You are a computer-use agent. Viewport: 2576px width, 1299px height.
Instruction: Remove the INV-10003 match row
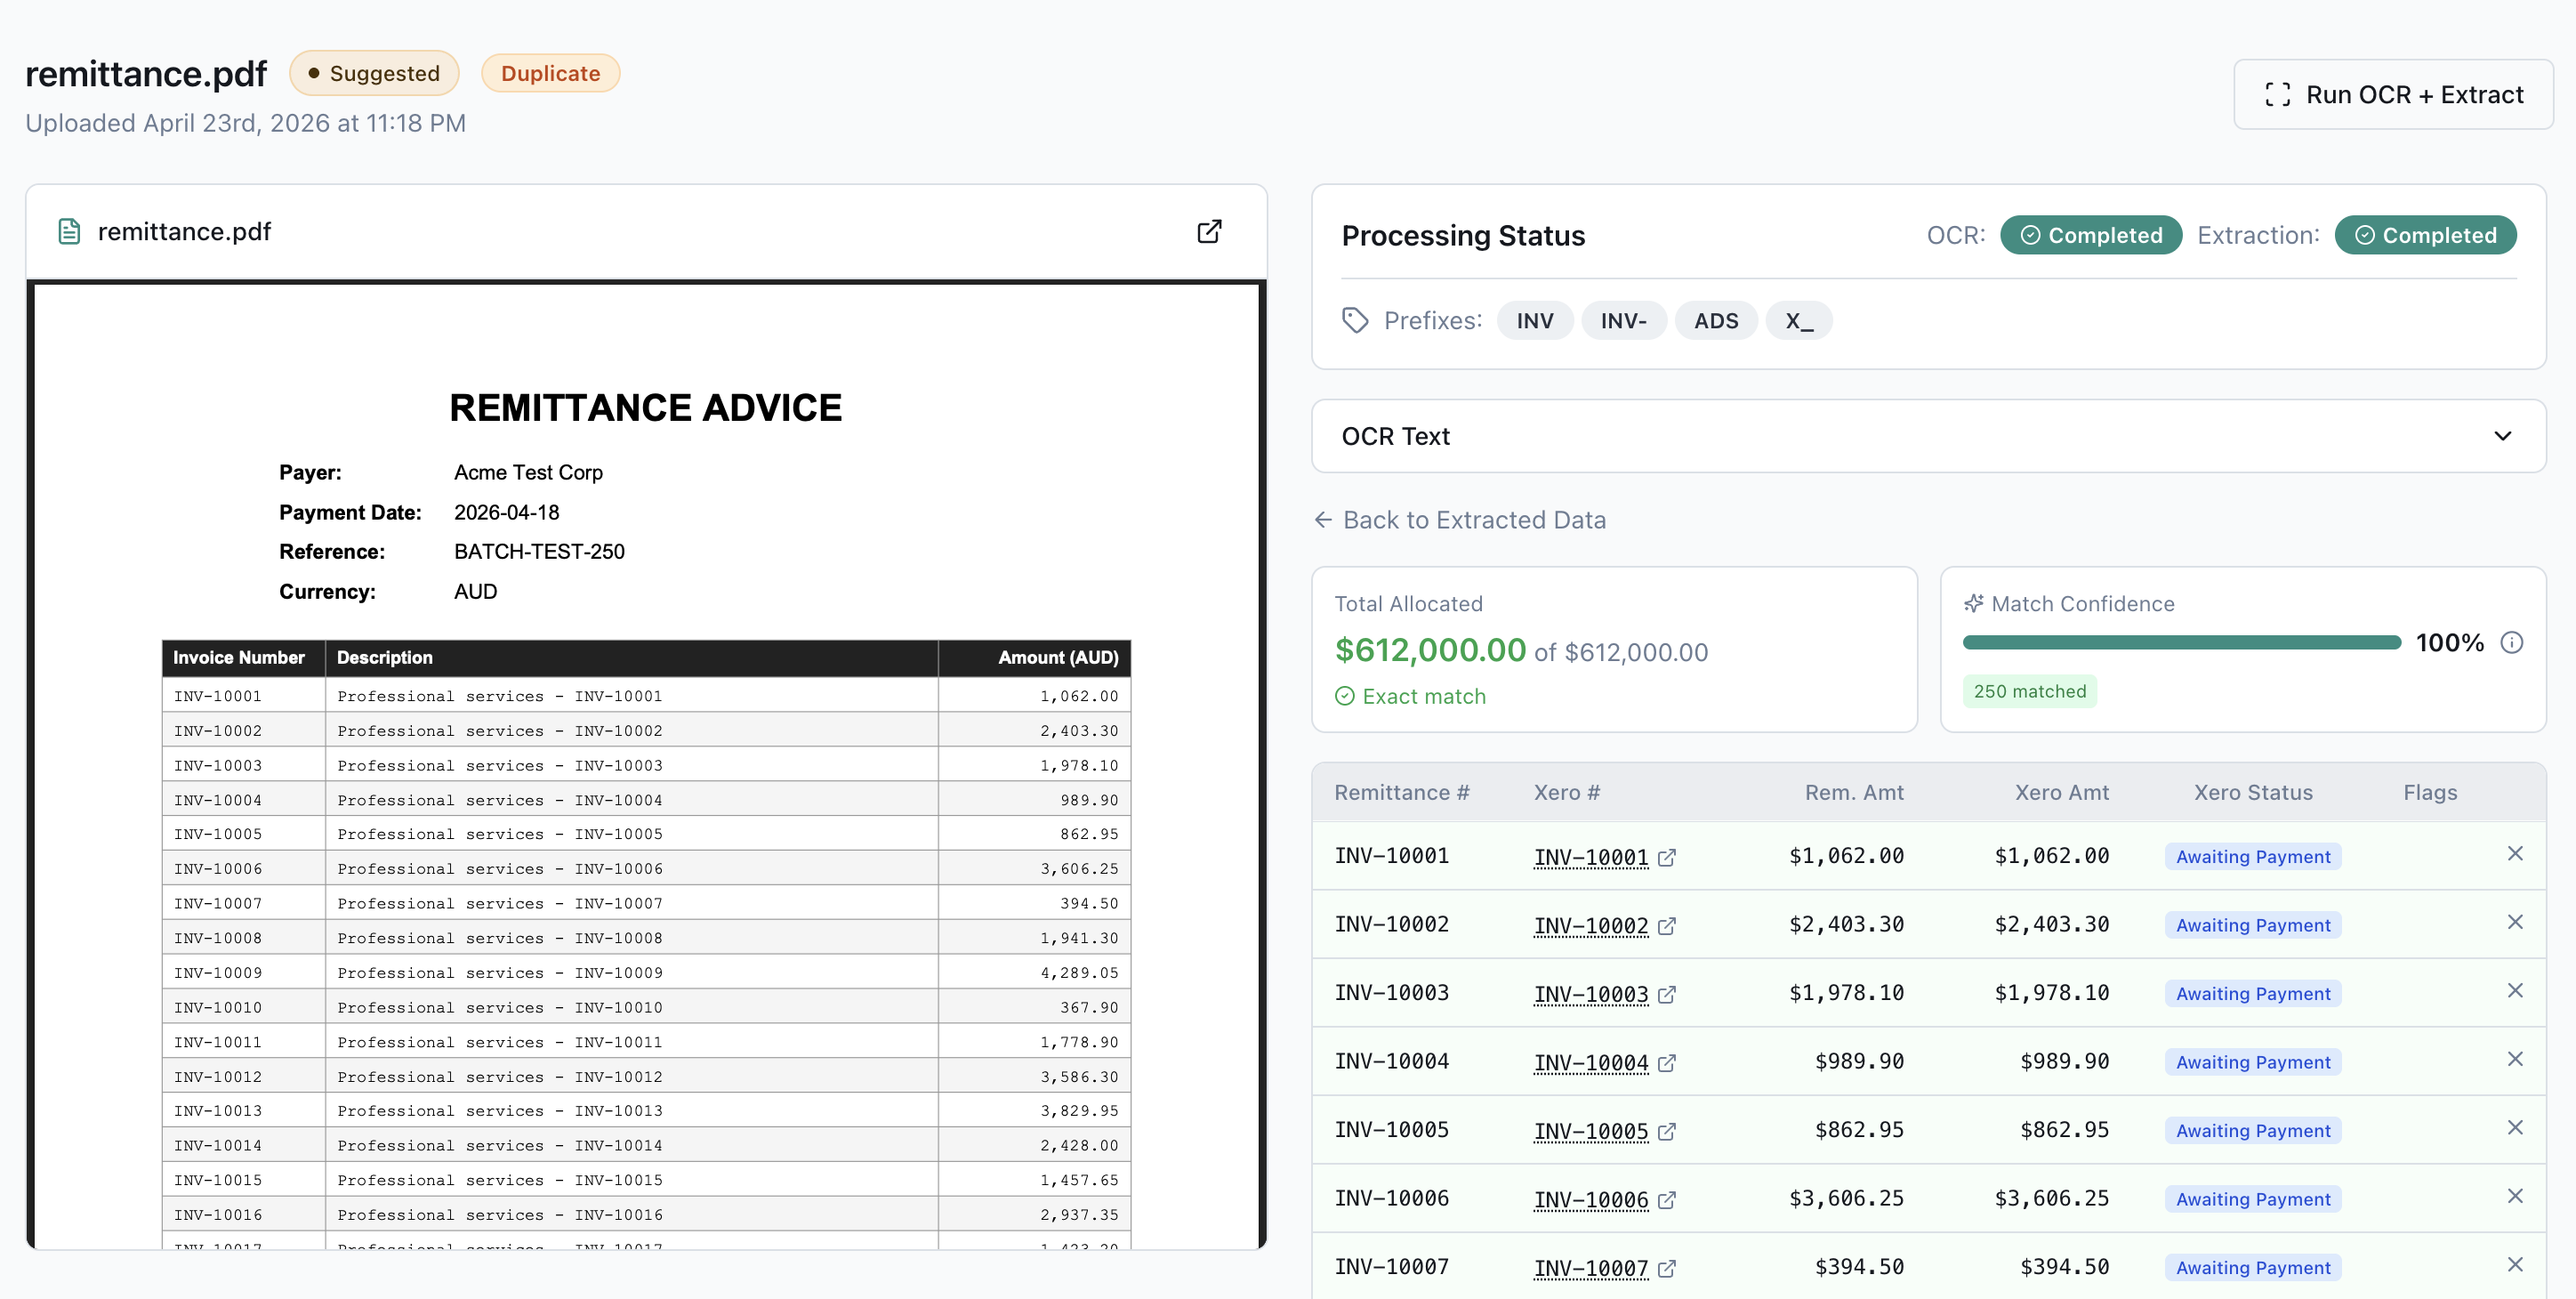coord(2515,991)
